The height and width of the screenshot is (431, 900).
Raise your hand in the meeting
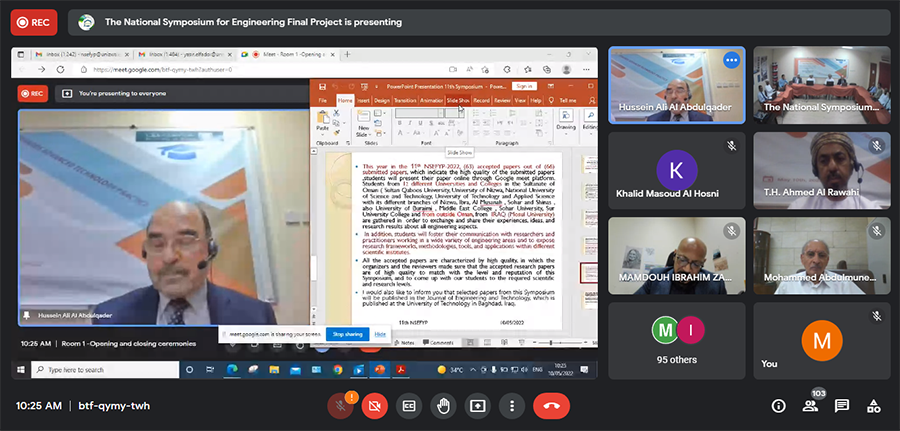(x=444, y=406)
